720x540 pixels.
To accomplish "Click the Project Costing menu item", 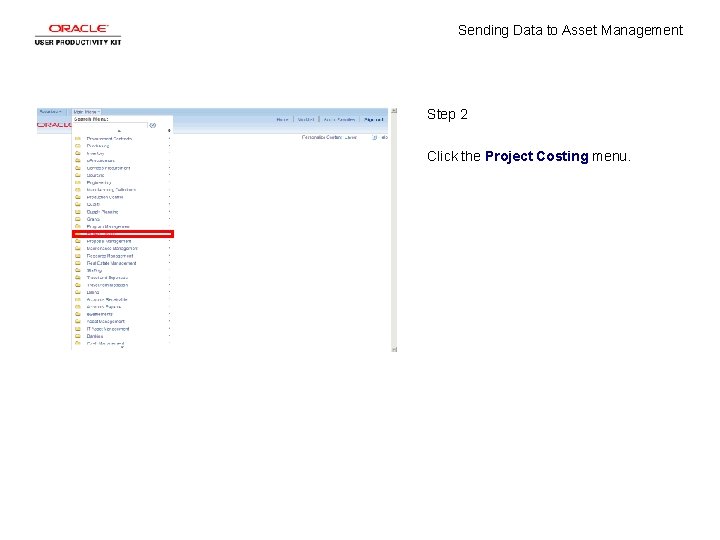I will tap(123, 234).
